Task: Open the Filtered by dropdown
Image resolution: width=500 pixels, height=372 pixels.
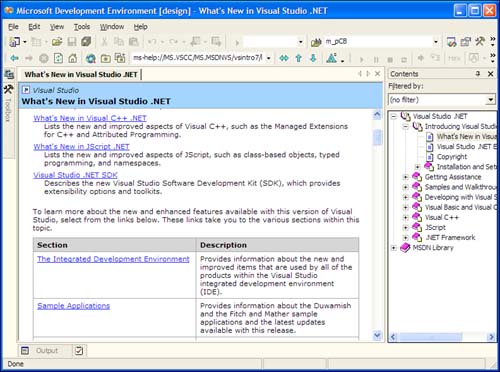Action: point(490,100)
